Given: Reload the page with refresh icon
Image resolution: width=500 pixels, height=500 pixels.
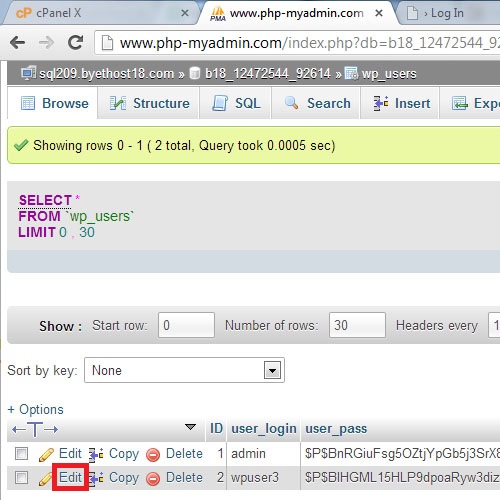Looking at the screenshot, I should point(75,42).
